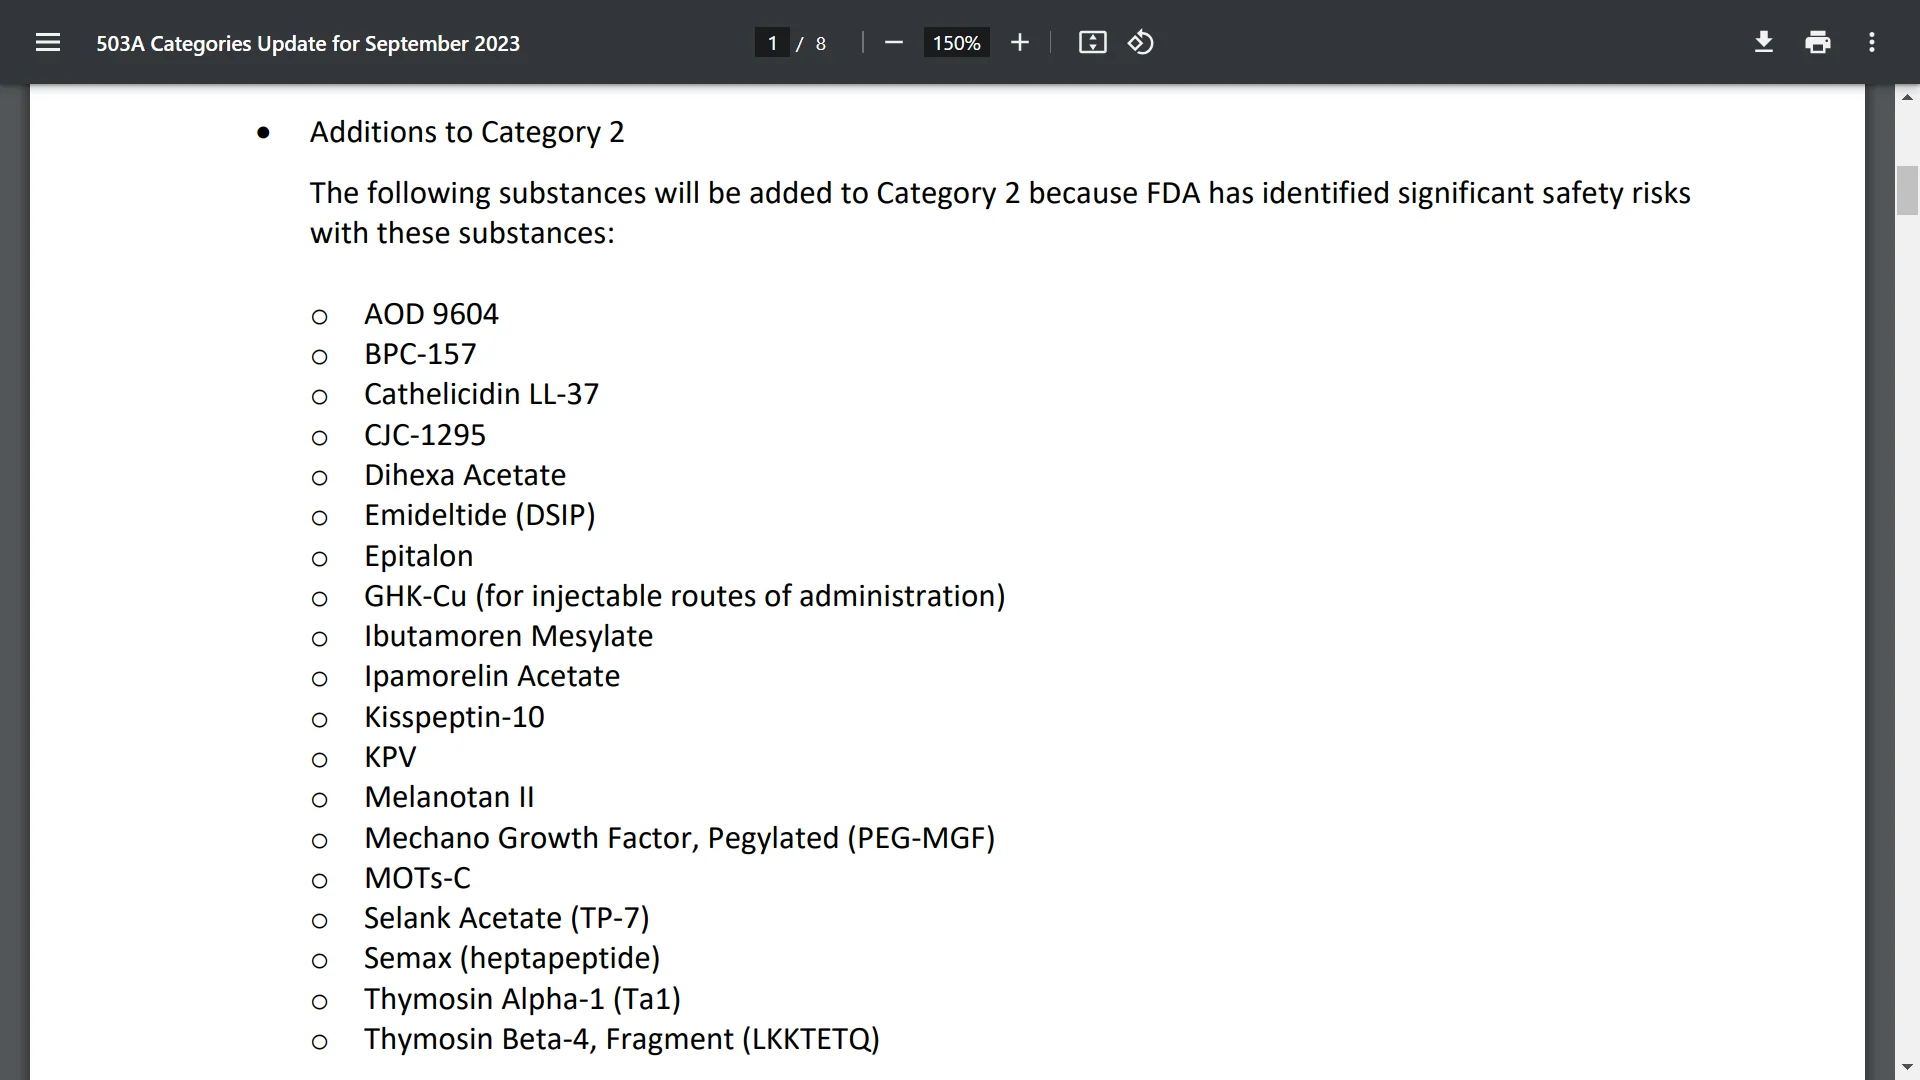Viewport: 1920px width, 1080px height.
Task: Download the PDF file
Action: pyautogui.click(x=1764, y=43)
